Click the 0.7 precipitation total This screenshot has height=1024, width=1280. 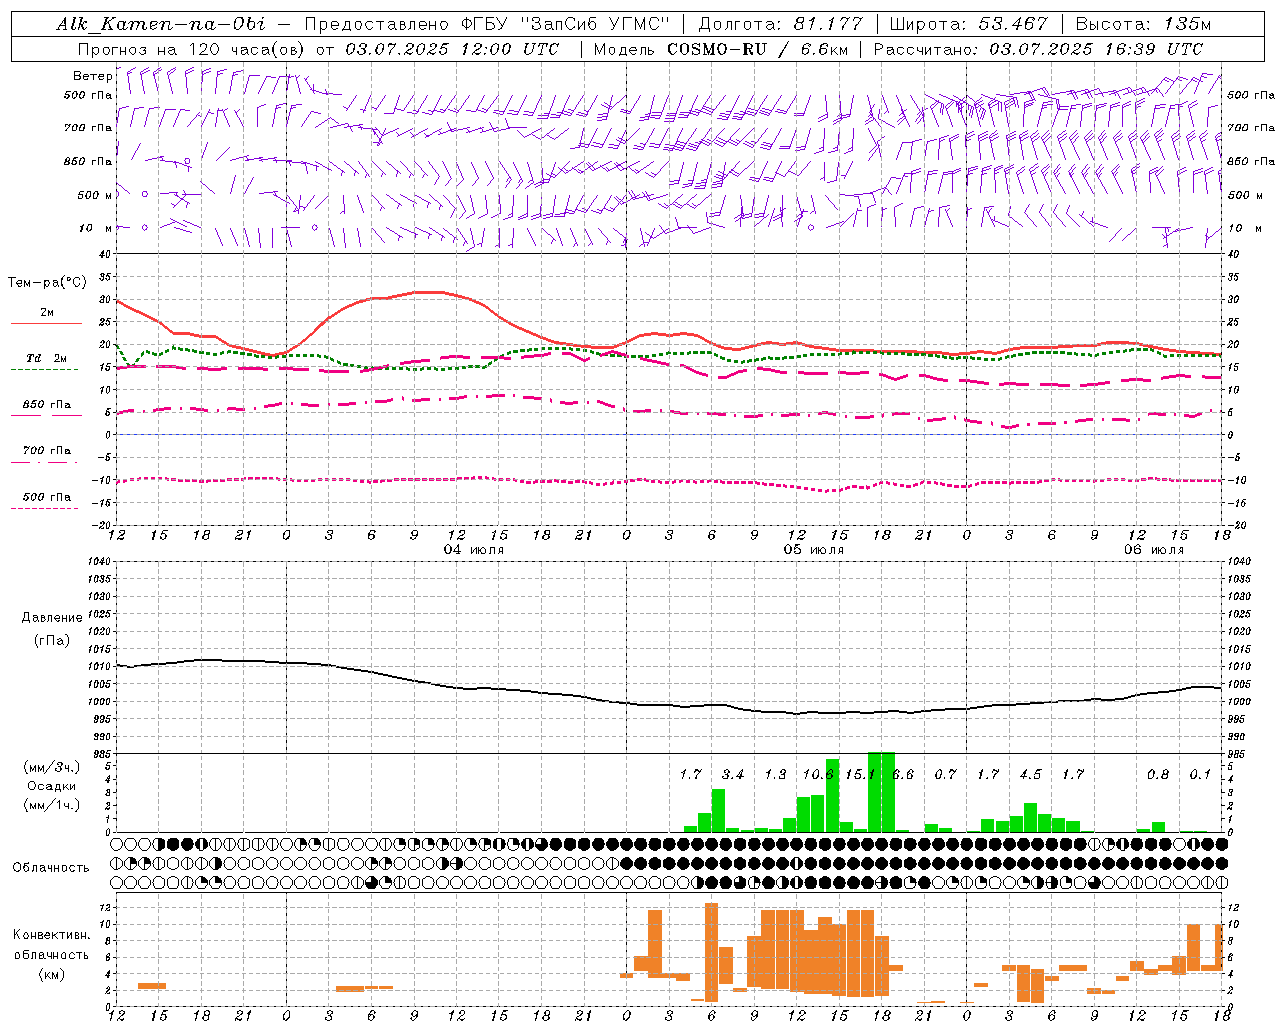(x=945, y=774)
